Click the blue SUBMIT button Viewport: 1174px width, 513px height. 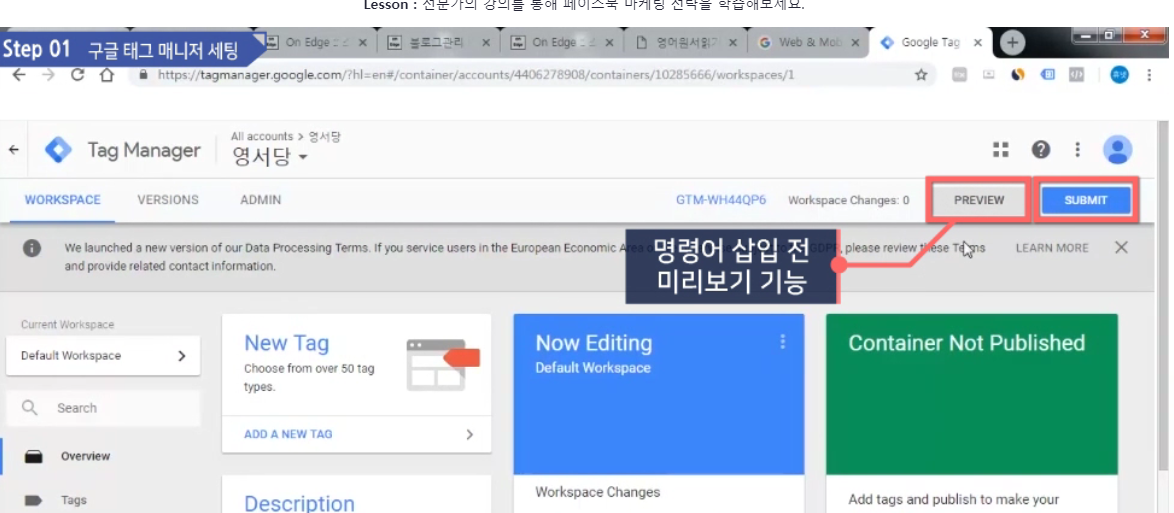pos(1086,200)
